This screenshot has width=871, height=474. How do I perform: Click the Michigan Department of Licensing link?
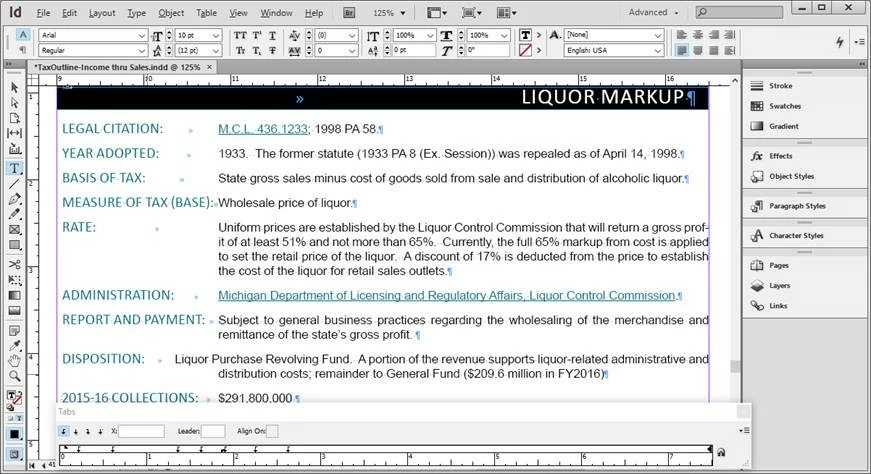tap(447, 296)
